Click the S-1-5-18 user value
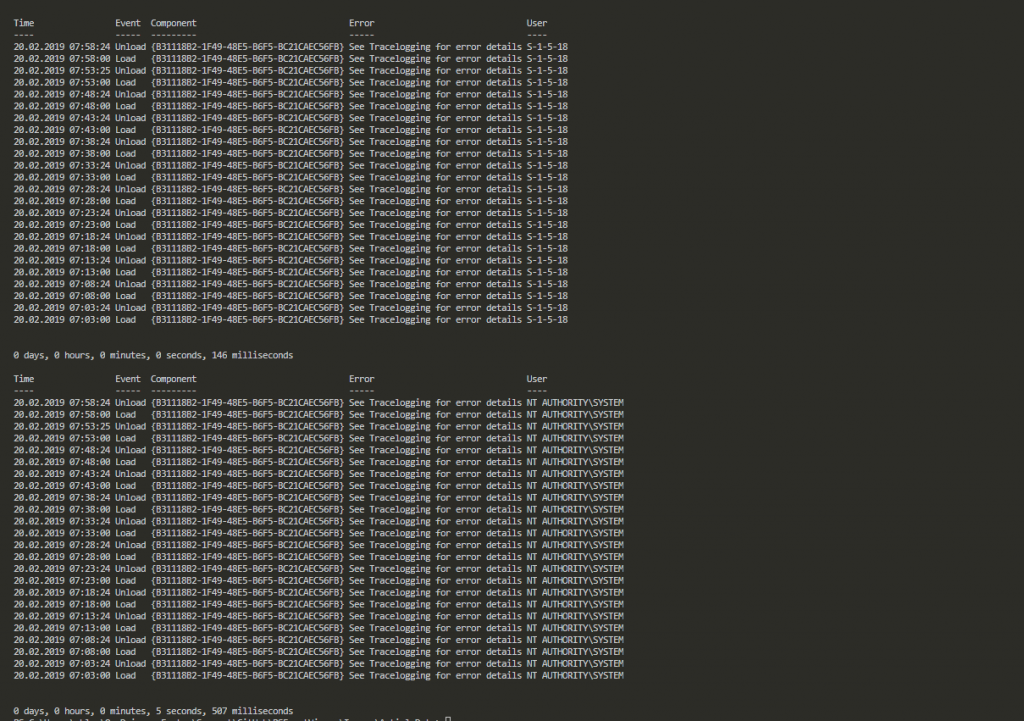Image resolution: width=1024 pixels, height=721 pixels. click(549, 46)
